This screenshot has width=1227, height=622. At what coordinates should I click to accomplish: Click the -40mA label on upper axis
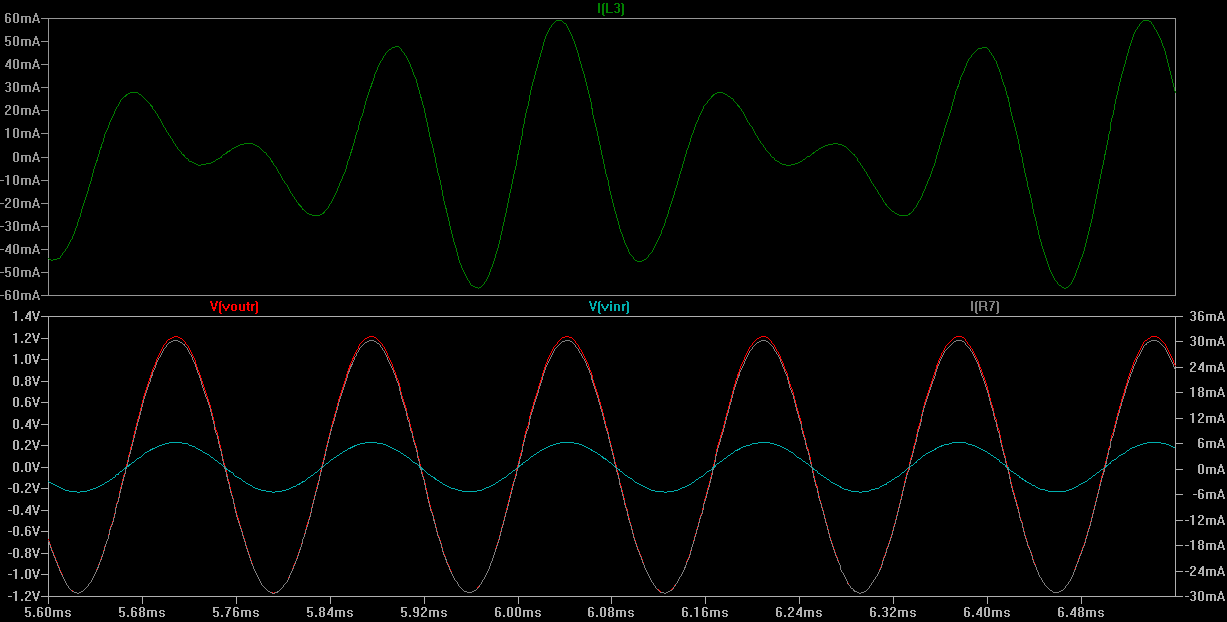20,249
